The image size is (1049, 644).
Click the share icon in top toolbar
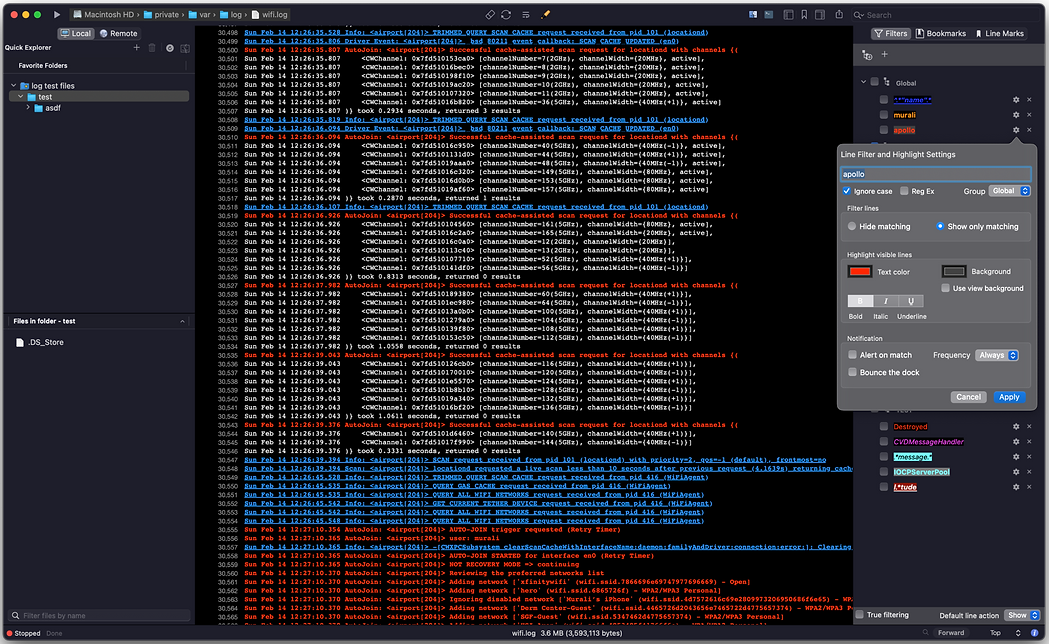click(x=839, y=14)
